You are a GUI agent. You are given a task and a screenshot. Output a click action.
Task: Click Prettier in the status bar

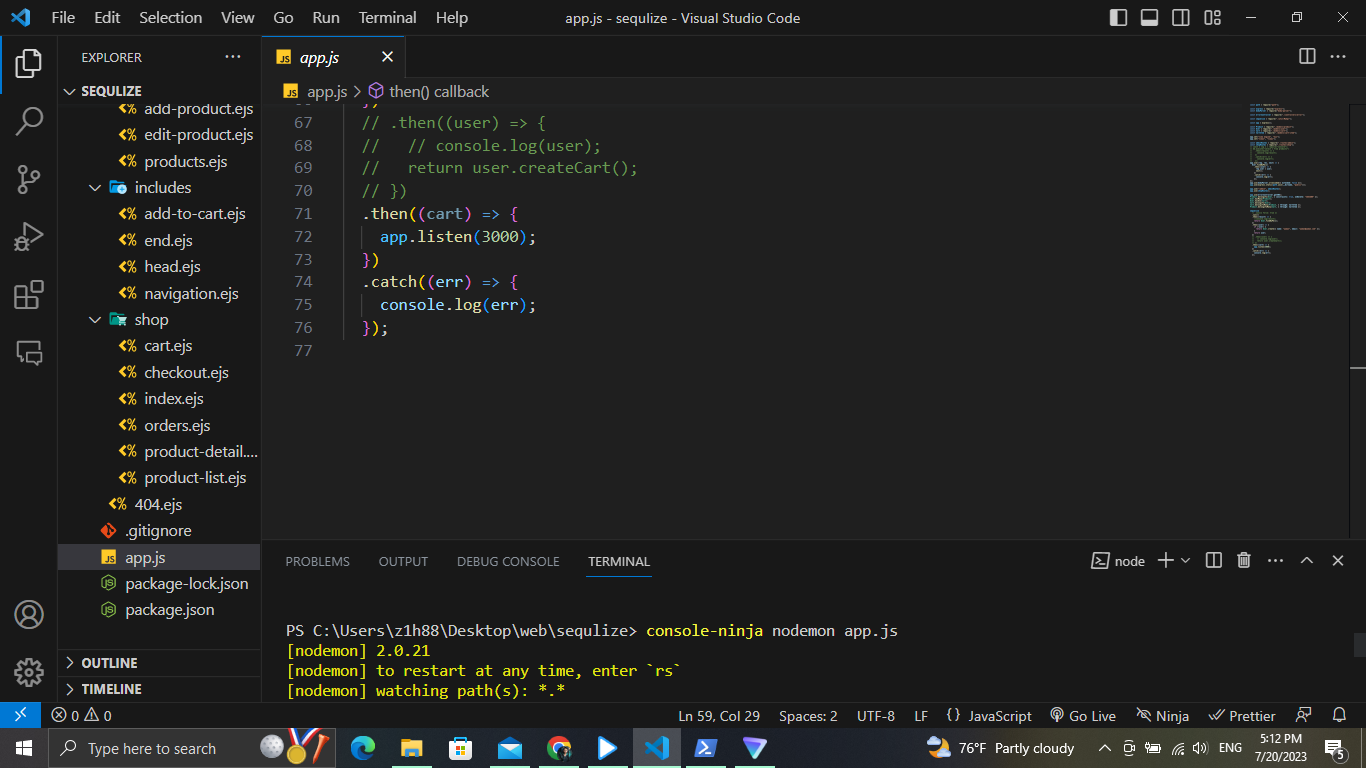(1241, 715)
